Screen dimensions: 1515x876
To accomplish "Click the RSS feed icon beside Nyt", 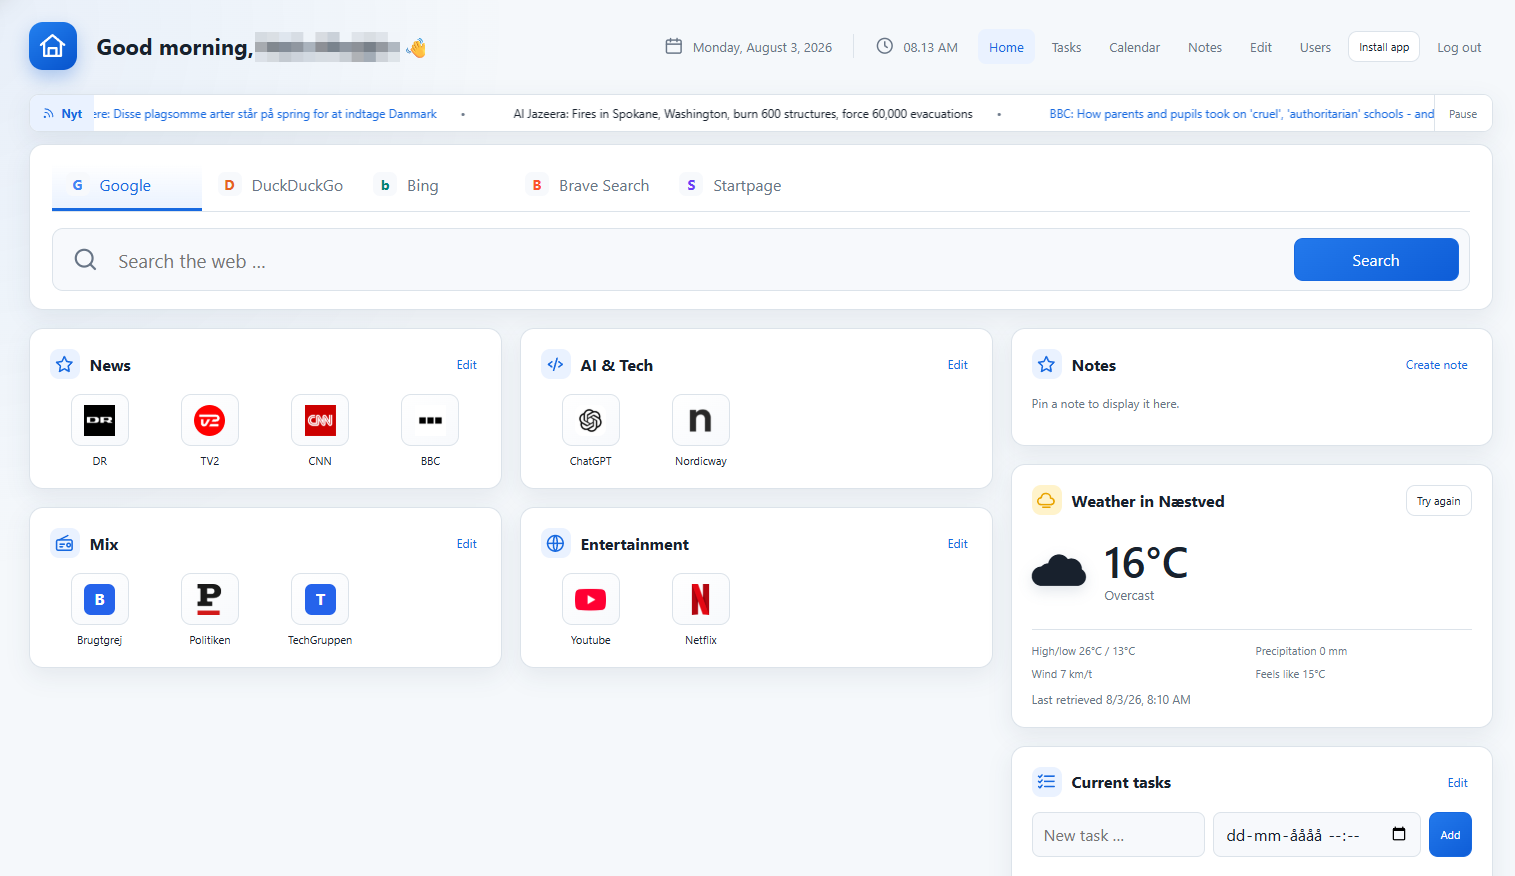I will click(x=49, y=114).
